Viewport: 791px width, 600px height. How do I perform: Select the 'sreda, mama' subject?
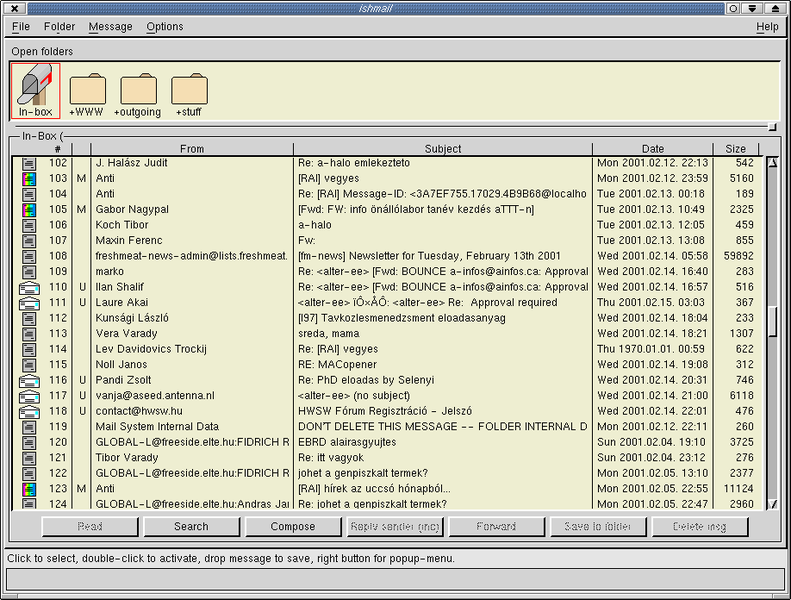(329, 334)
